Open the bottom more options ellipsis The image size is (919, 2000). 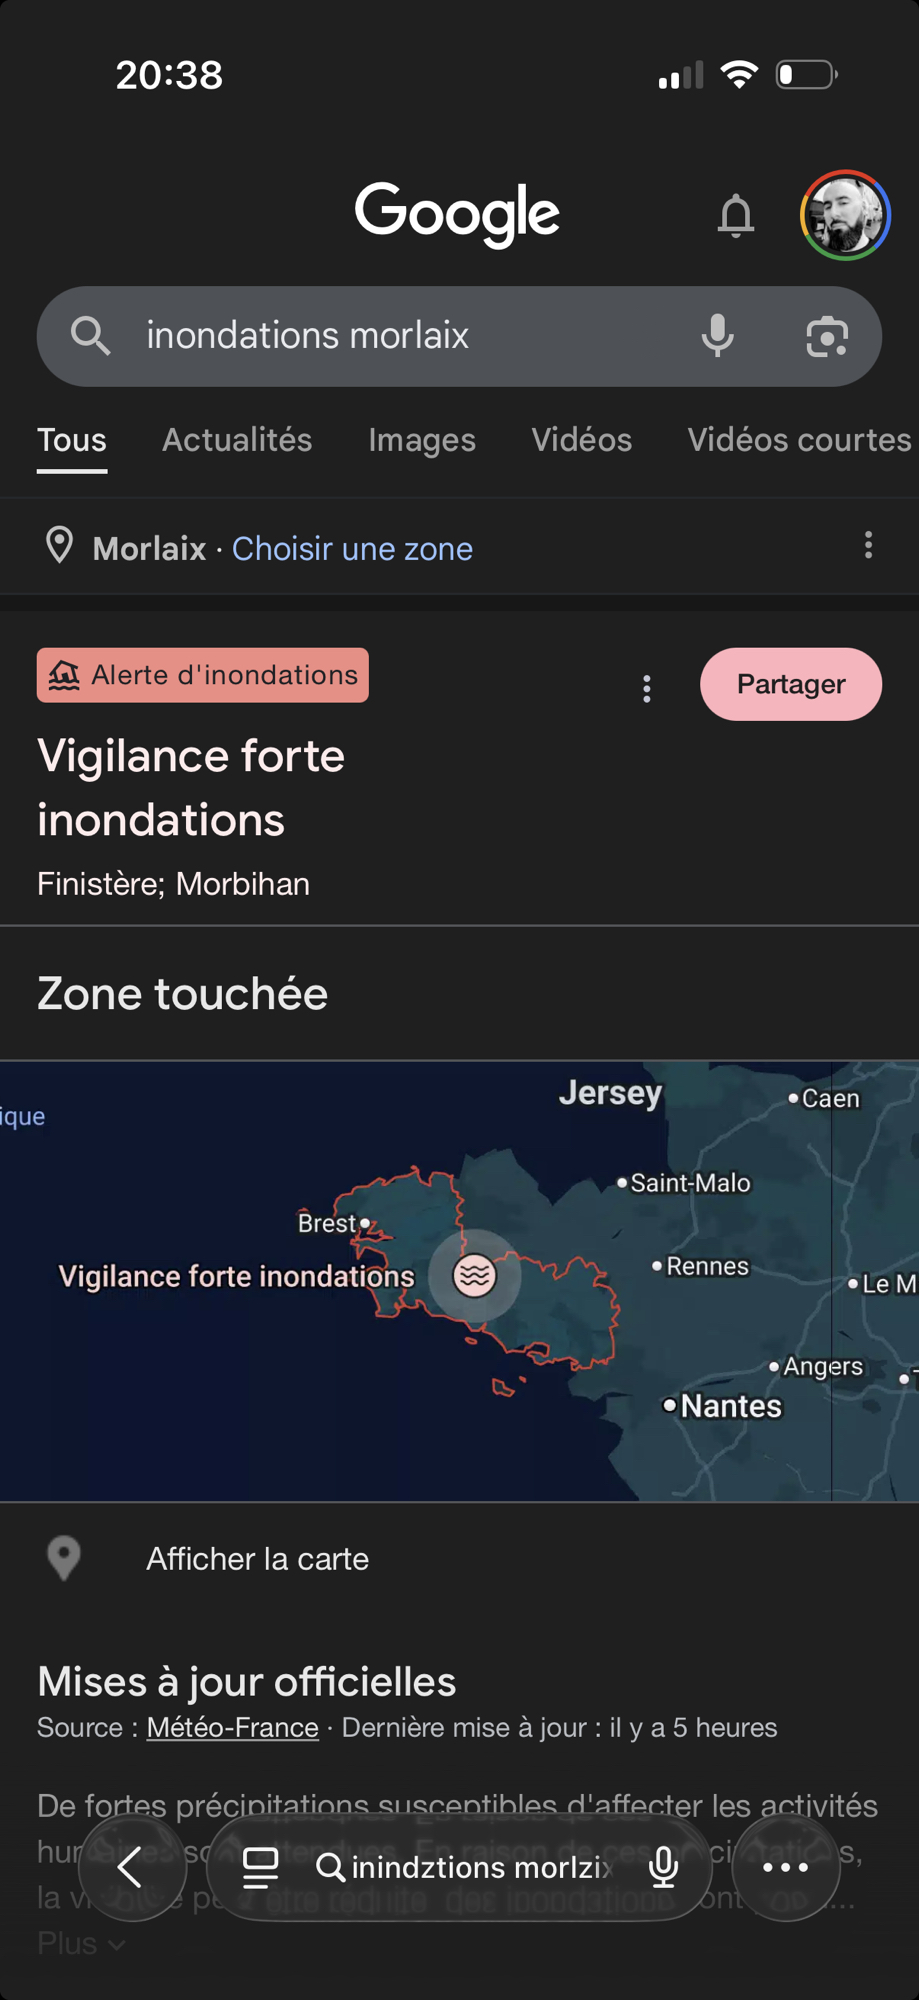tap(785, 1867)
